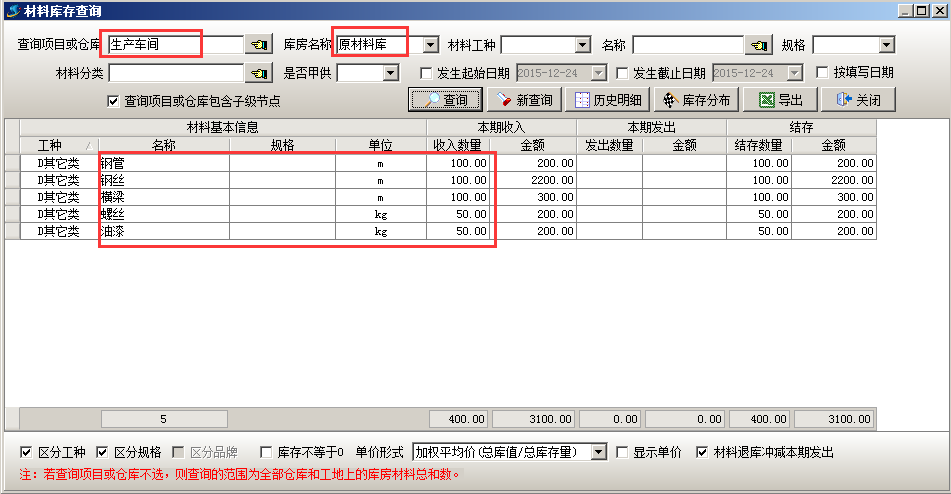
Task: Minimize the 材料库存查询 window
Action: [906, 11]
